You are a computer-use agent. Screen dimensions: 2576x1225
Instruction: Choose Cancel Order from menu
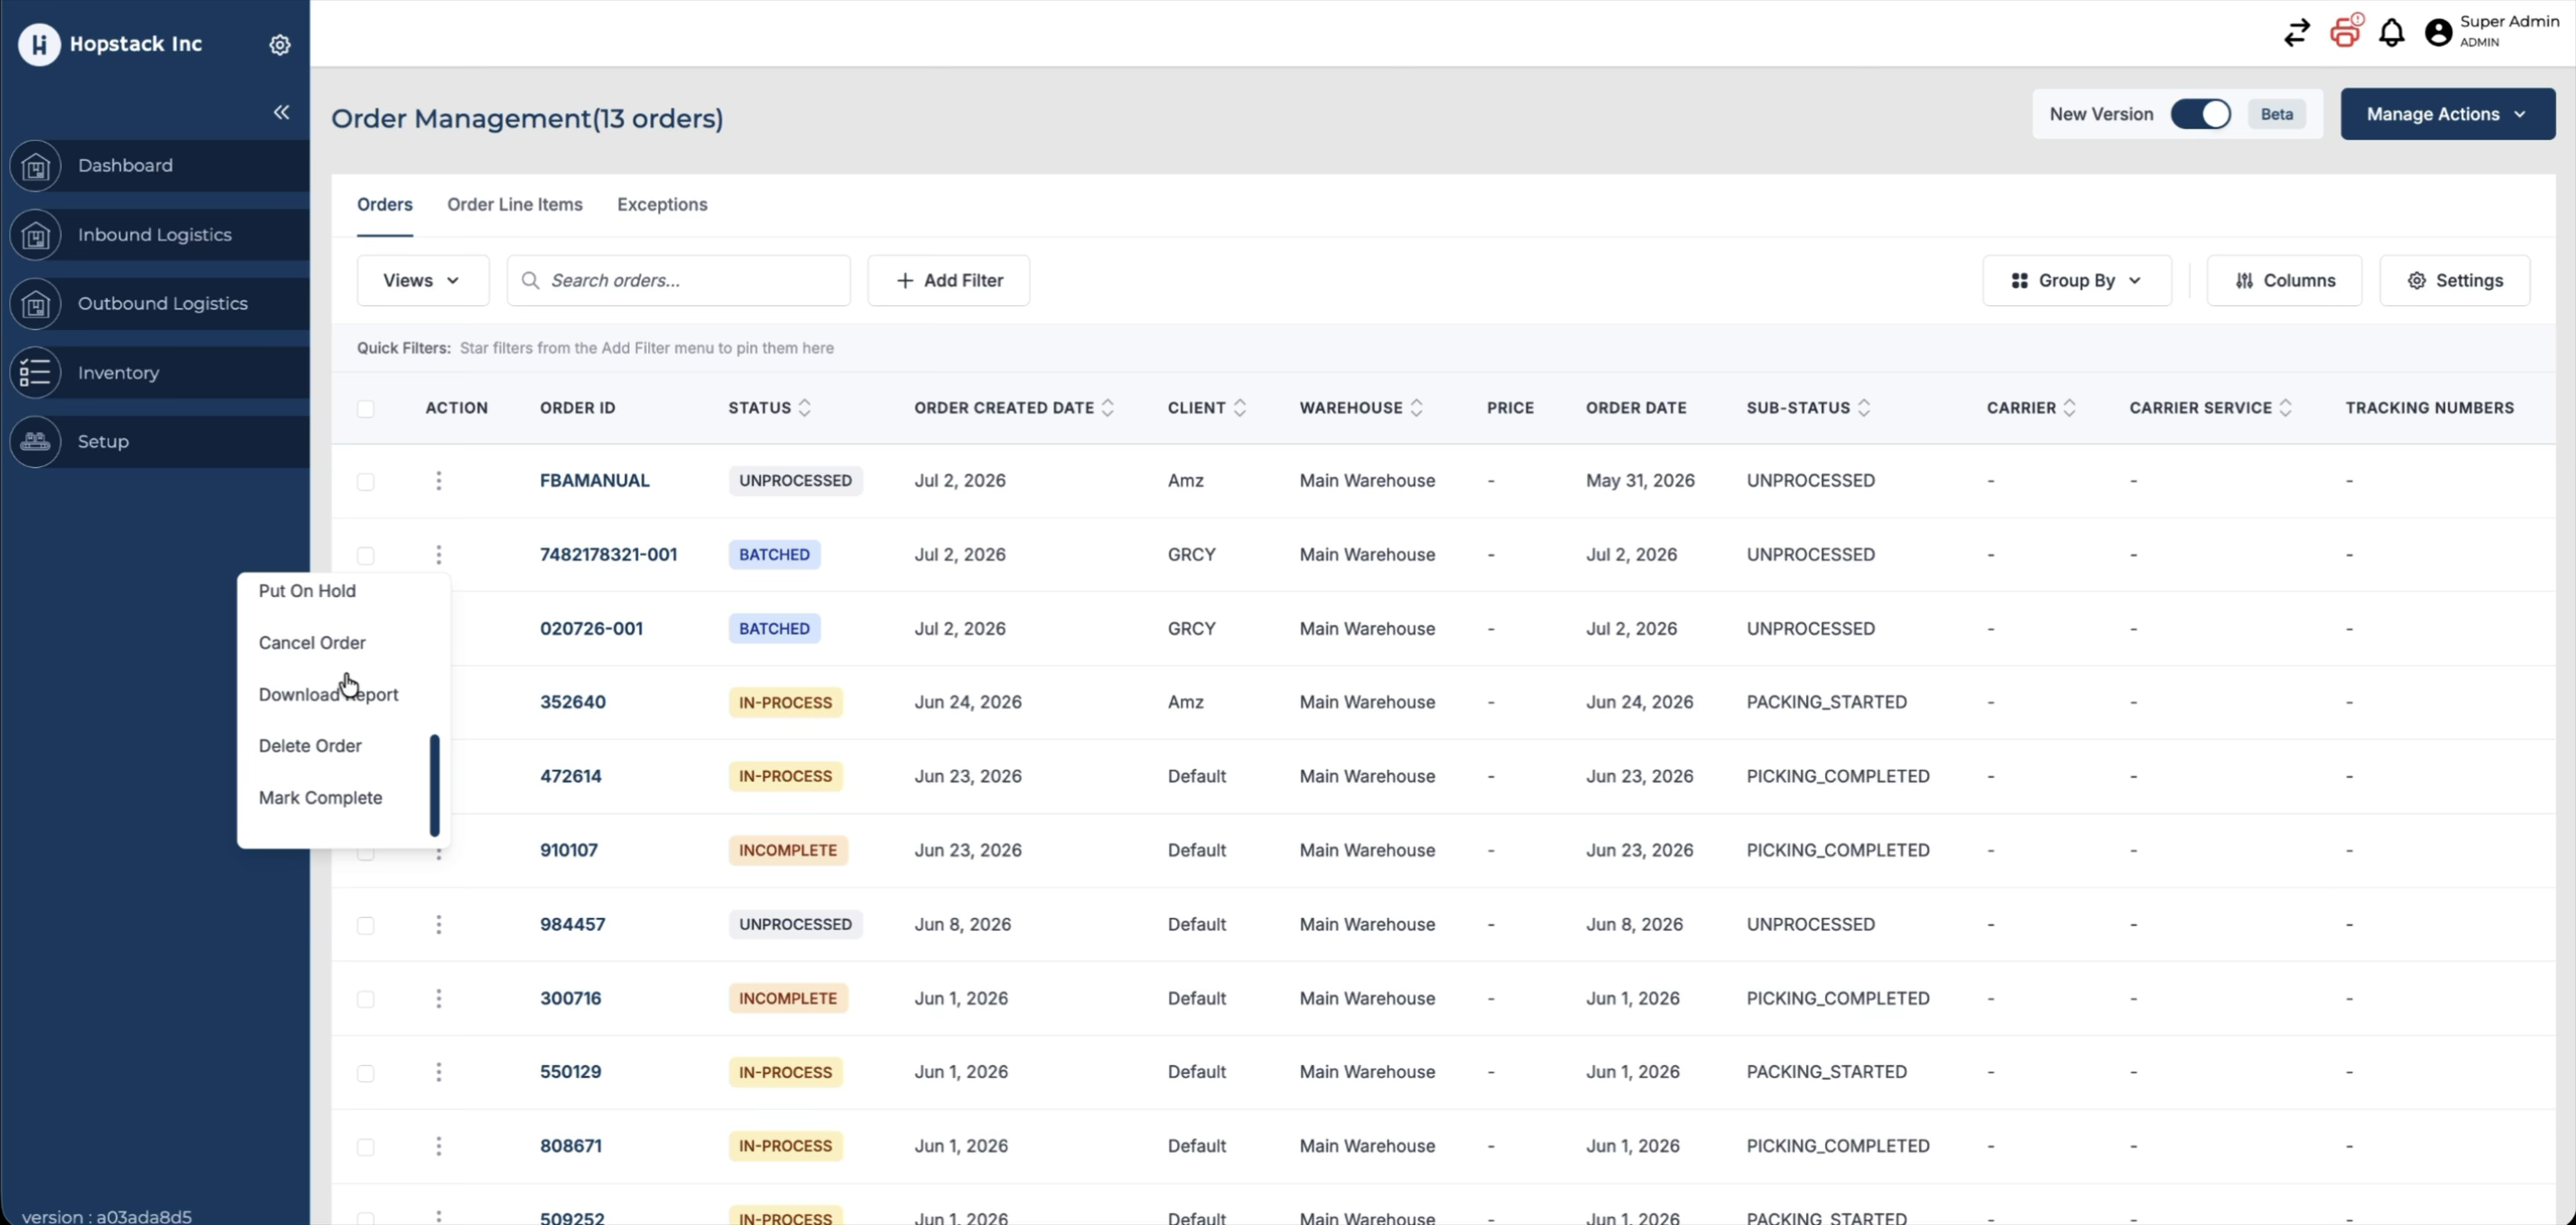tap(312, 643)
